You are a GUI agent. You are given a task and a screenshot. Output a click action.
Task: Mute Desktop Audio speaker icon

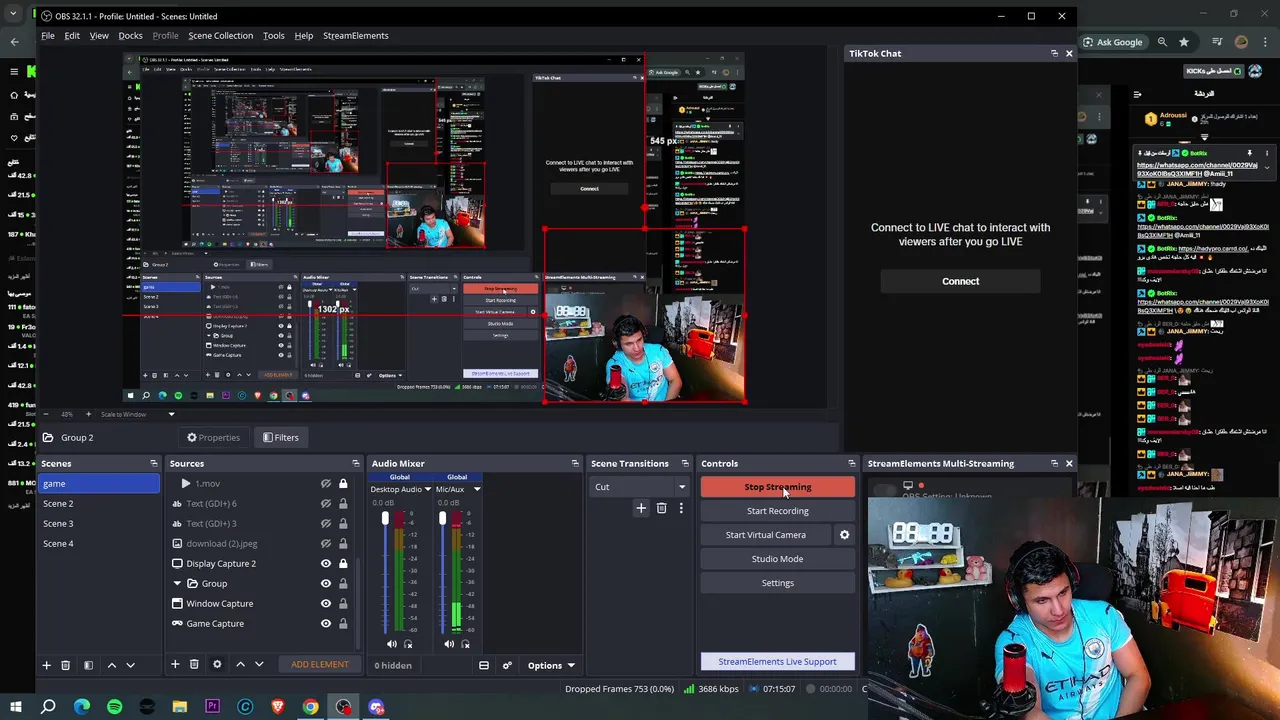pyautogui.click(x=392, y=644)
